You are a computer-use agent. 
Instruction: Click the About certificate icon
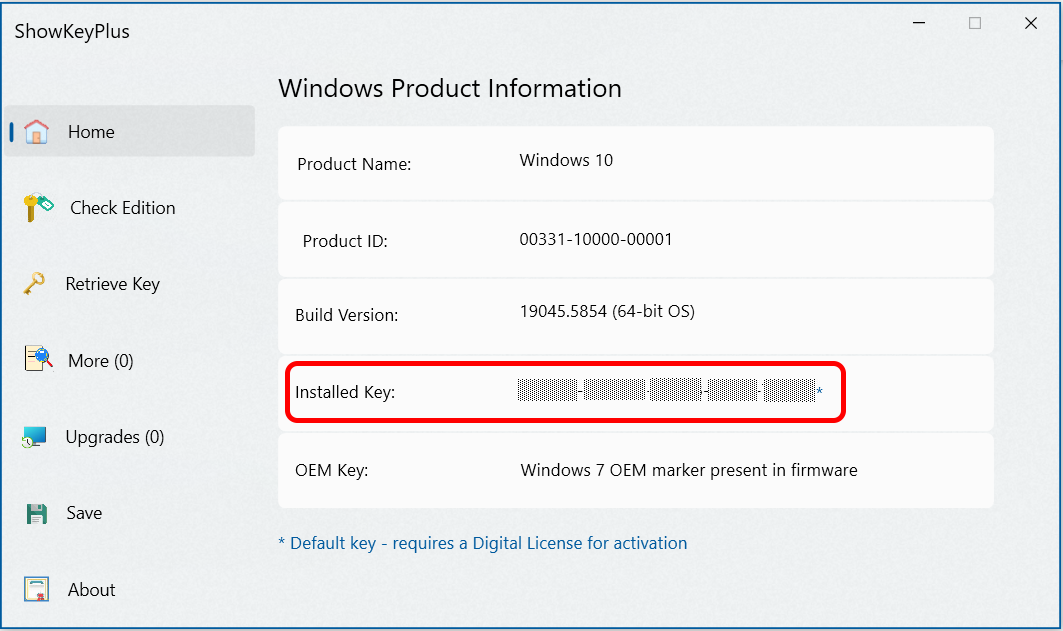pos(37,589)
